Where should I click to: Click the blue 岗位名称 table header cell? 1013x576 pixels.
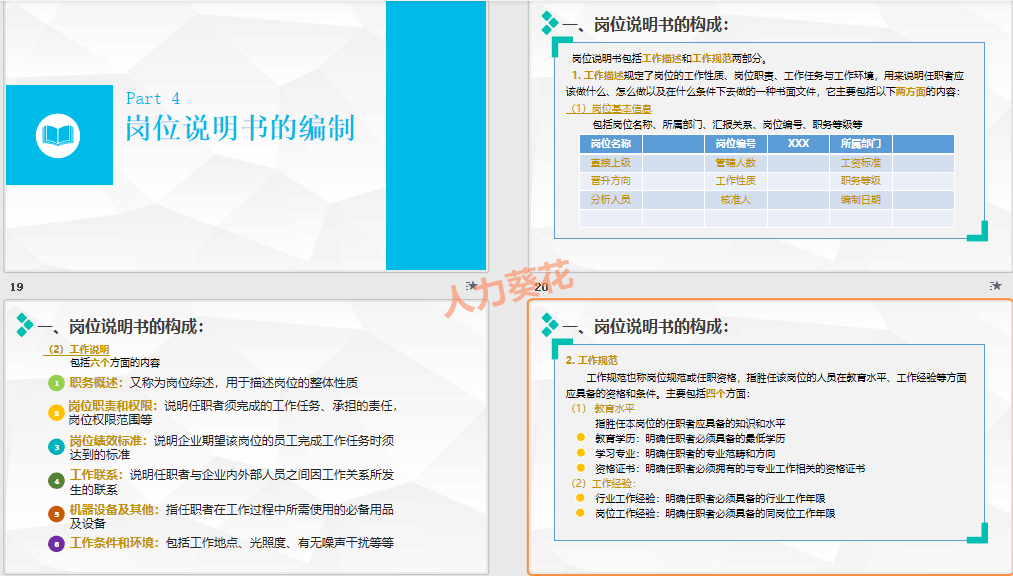pos(613,143)
